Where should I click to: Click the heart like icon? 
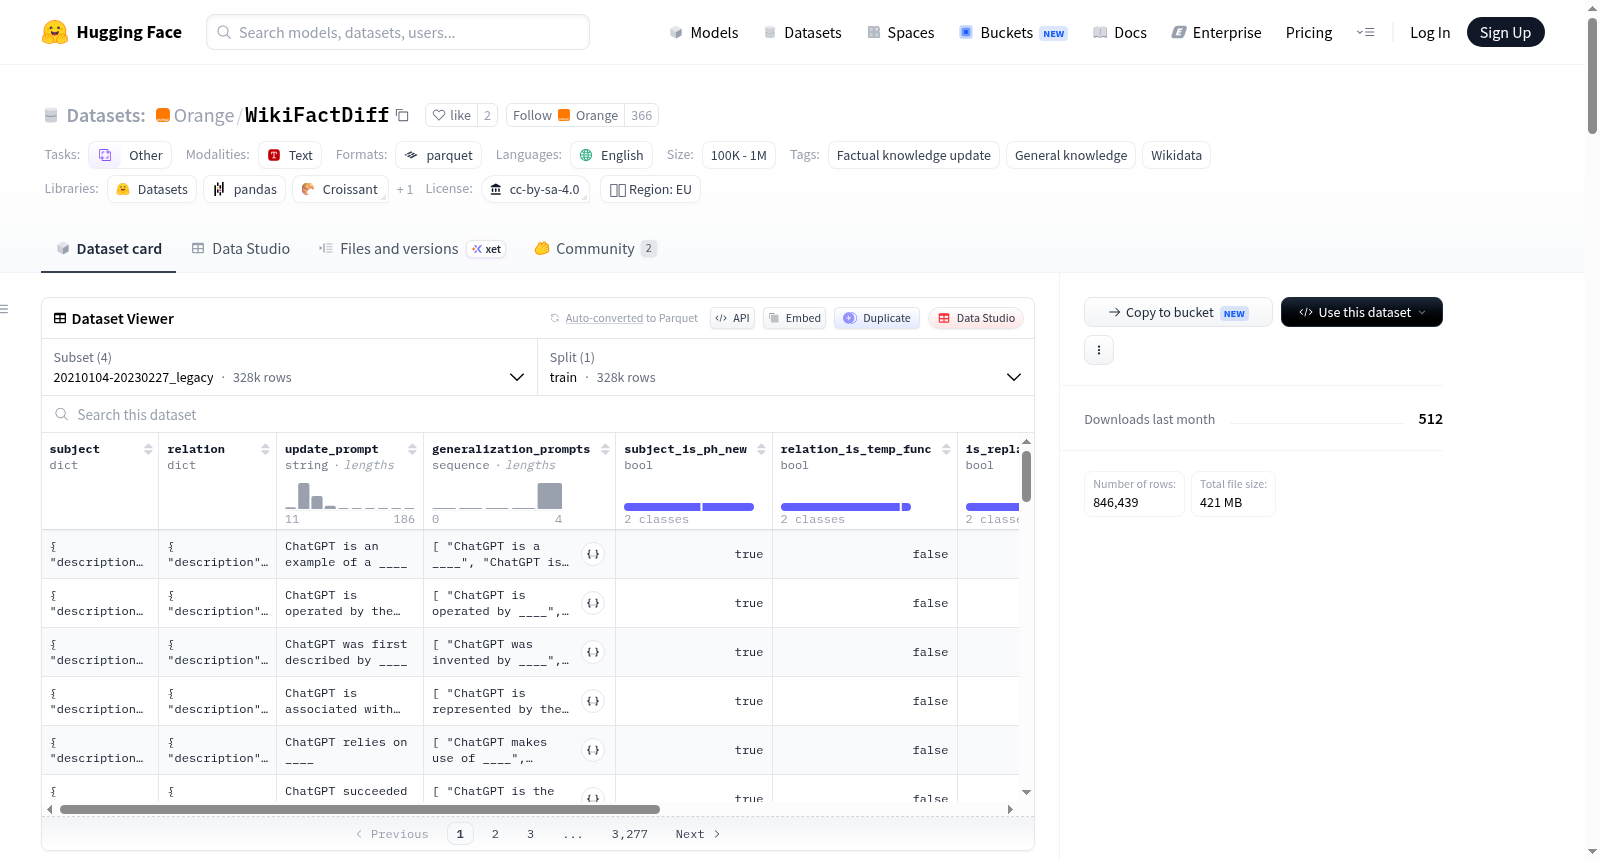(438, 115)
